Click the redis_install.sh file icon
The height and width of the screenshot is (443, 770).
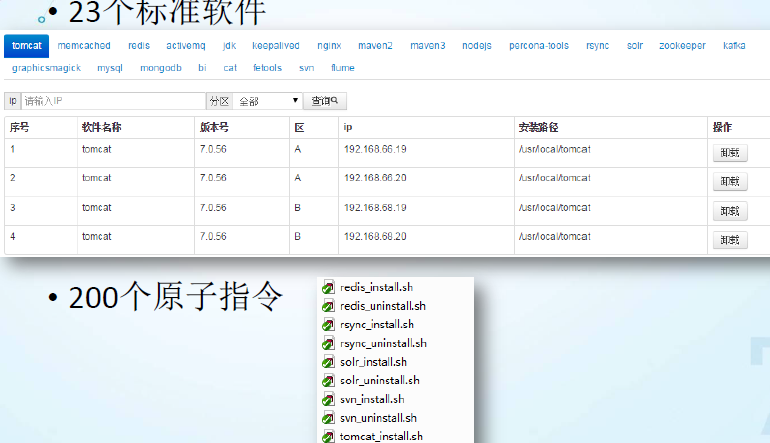coord(328,287)
